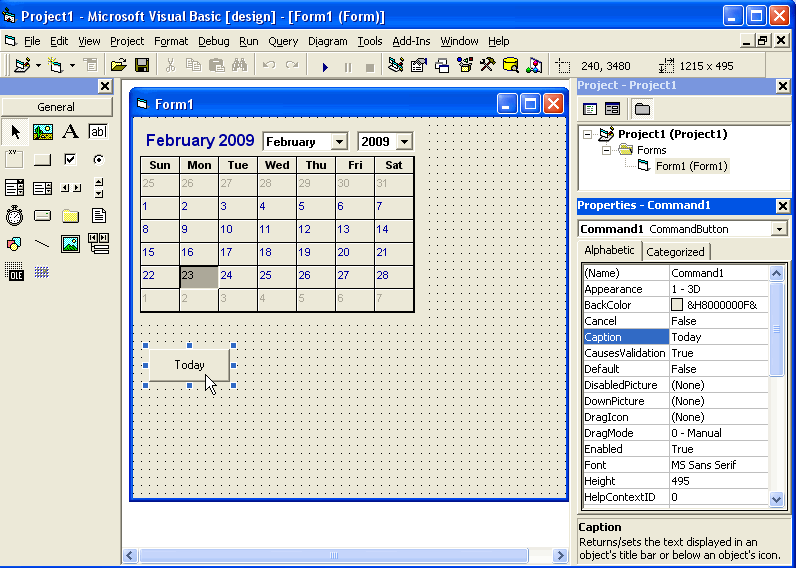Select the Image control tool
This screenshot has height=568, width=796.
tap(71, 244)
